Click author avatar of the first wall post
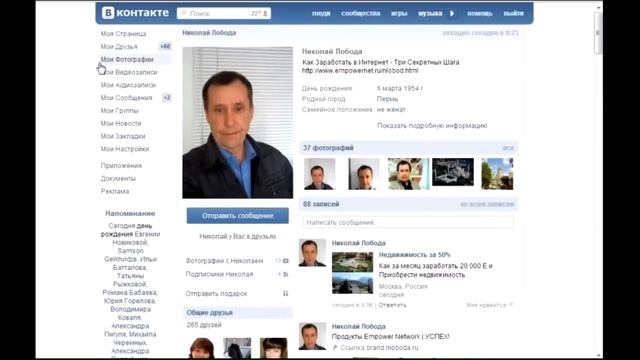 pos(312,253)
